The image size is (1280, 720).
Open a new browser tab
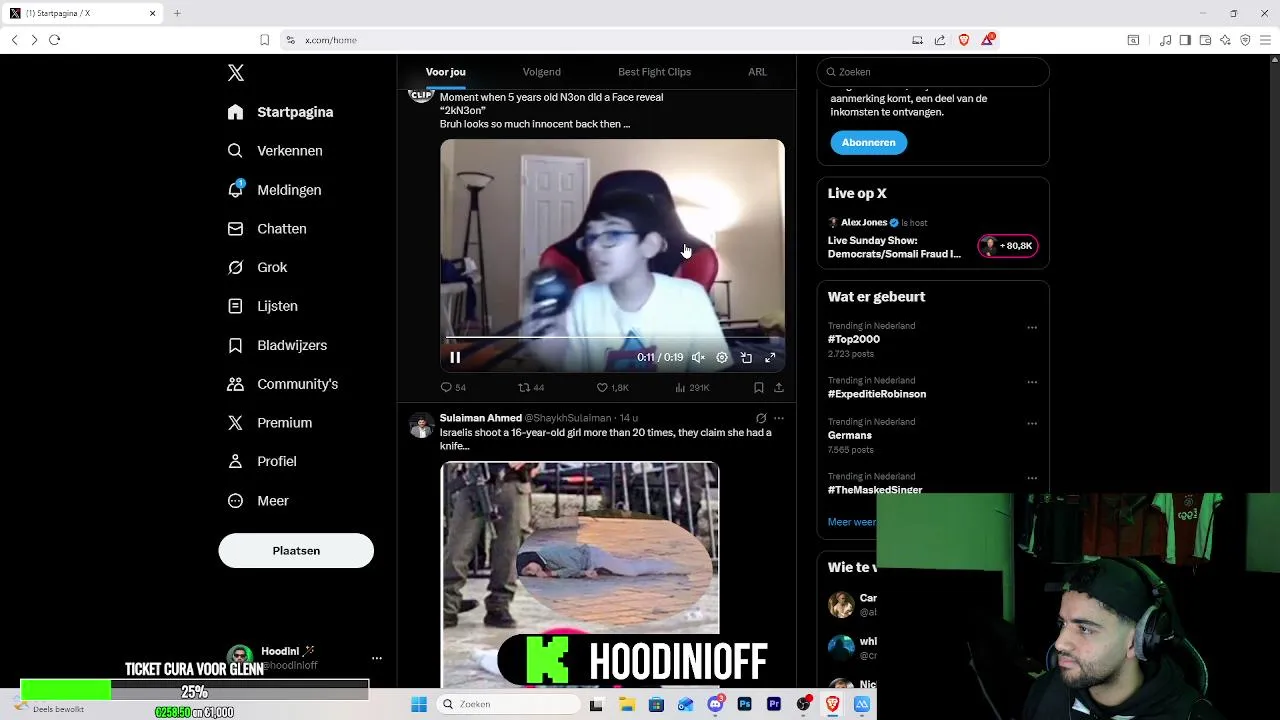coord(177,13)
